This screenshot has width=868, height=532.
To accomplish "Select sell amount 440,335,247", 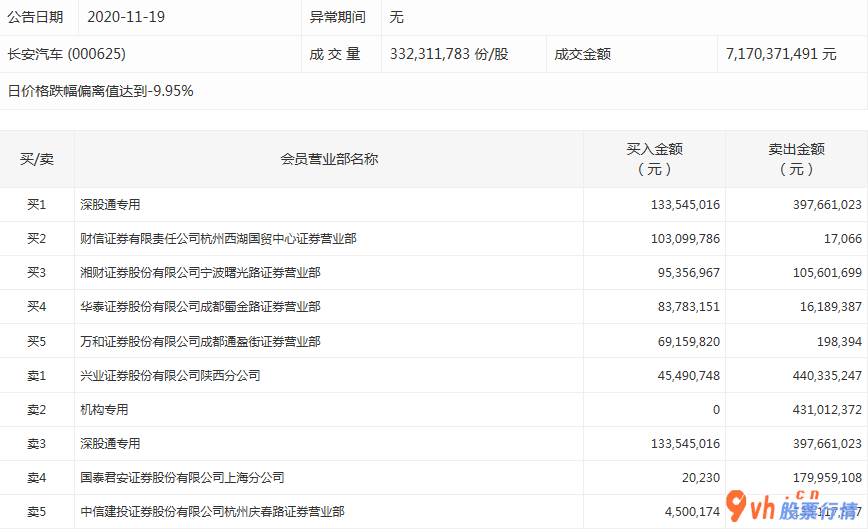I will click(x=827, y=376).
